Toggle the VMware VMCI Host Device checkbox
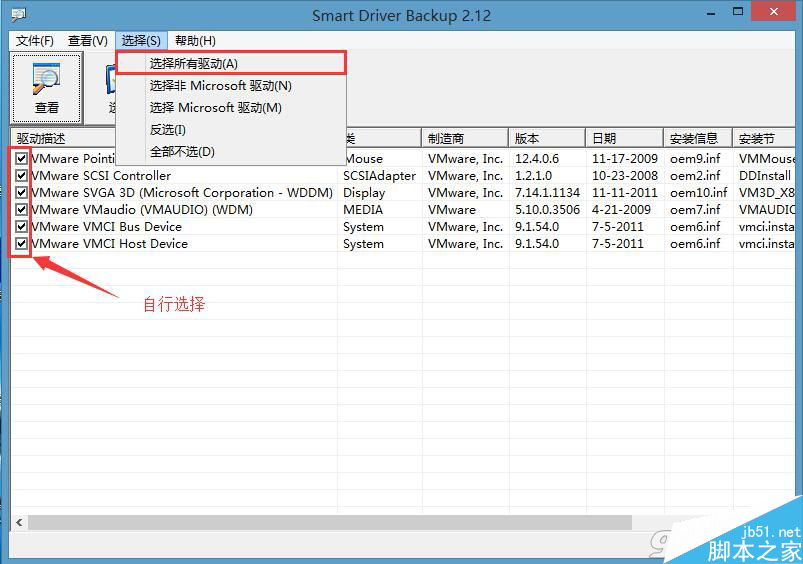 coord(21,243)
